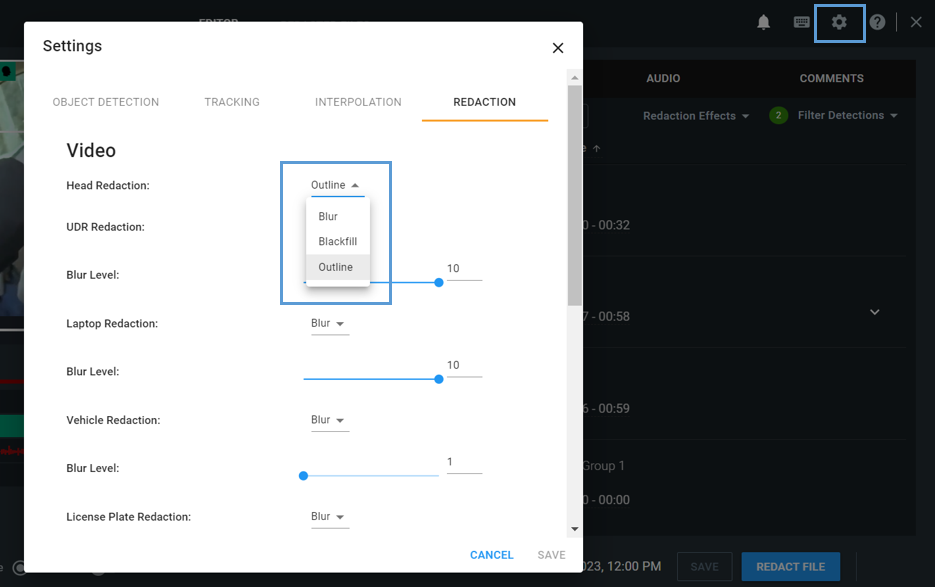Open the Interpolation tab

point(358,102)
